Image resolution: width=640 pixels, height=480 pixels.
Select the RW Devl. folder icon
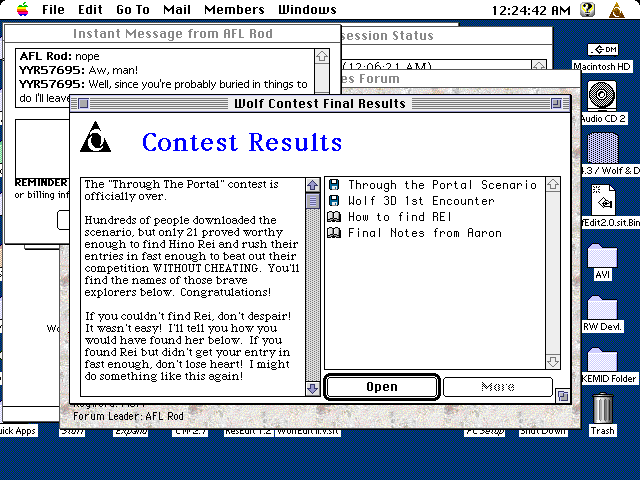click(x=602, y=308)
